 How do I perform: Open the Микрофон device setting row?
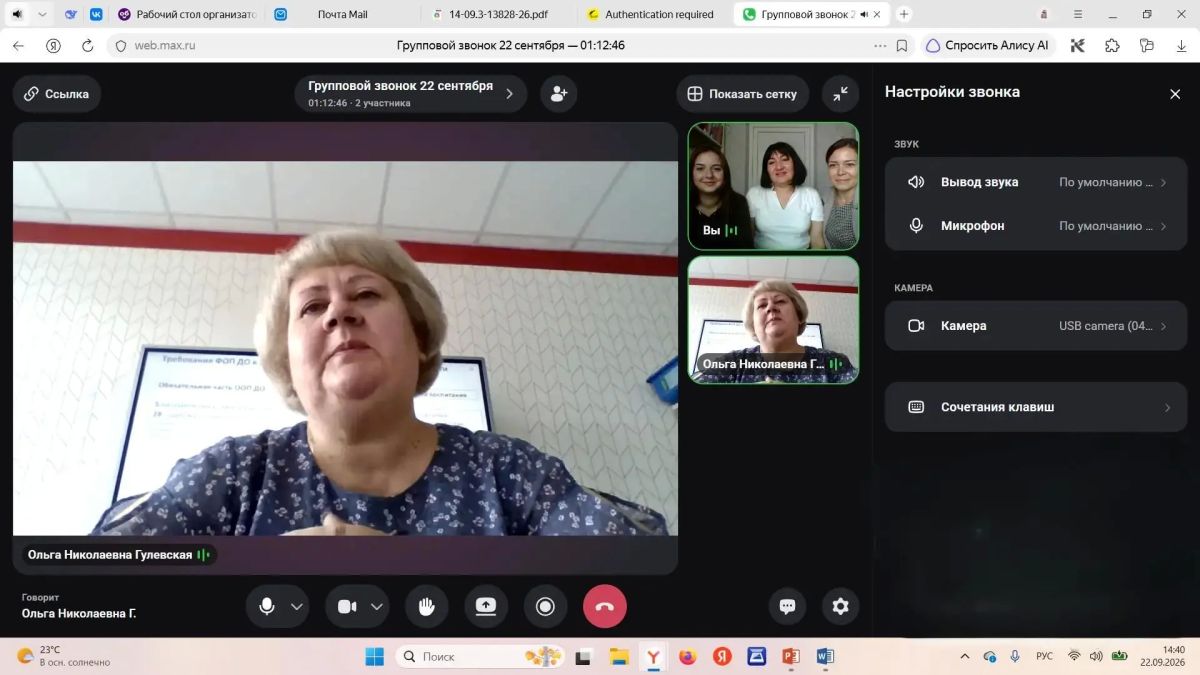coord(1036,226)
